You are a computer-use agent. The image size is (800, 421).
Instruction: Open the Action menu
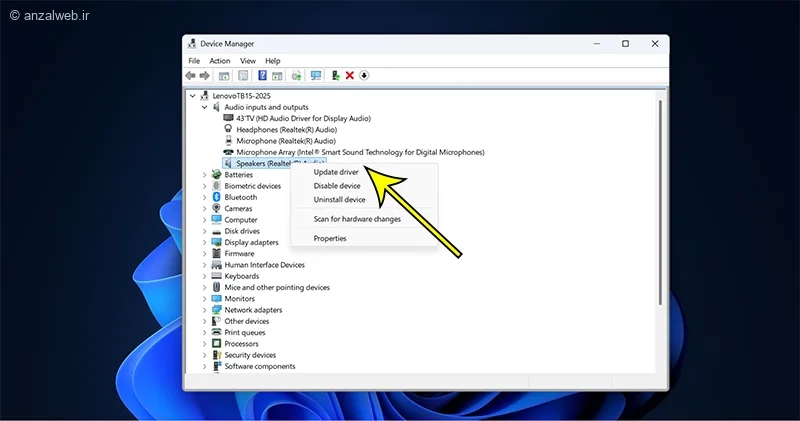220,61
